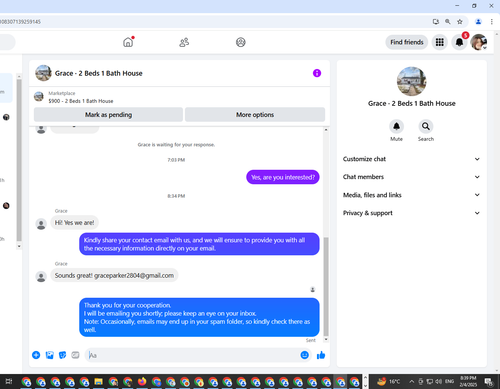Open the Facebook apps menu grid icon
Screen dimensions: 500x389
coord(440,42)
